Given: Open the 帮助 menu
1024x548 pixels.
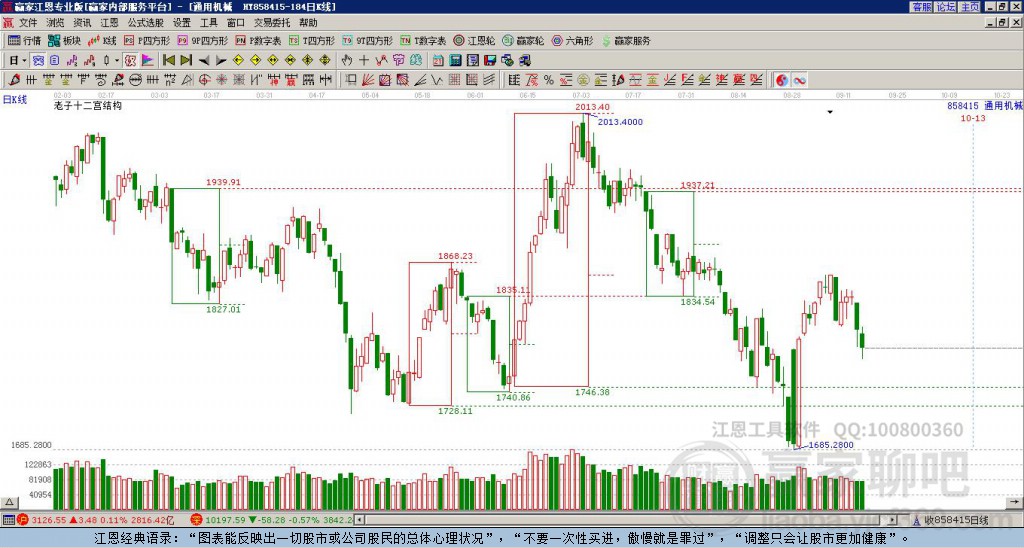Looking at the screenshot, I should (x=308, y=23).
